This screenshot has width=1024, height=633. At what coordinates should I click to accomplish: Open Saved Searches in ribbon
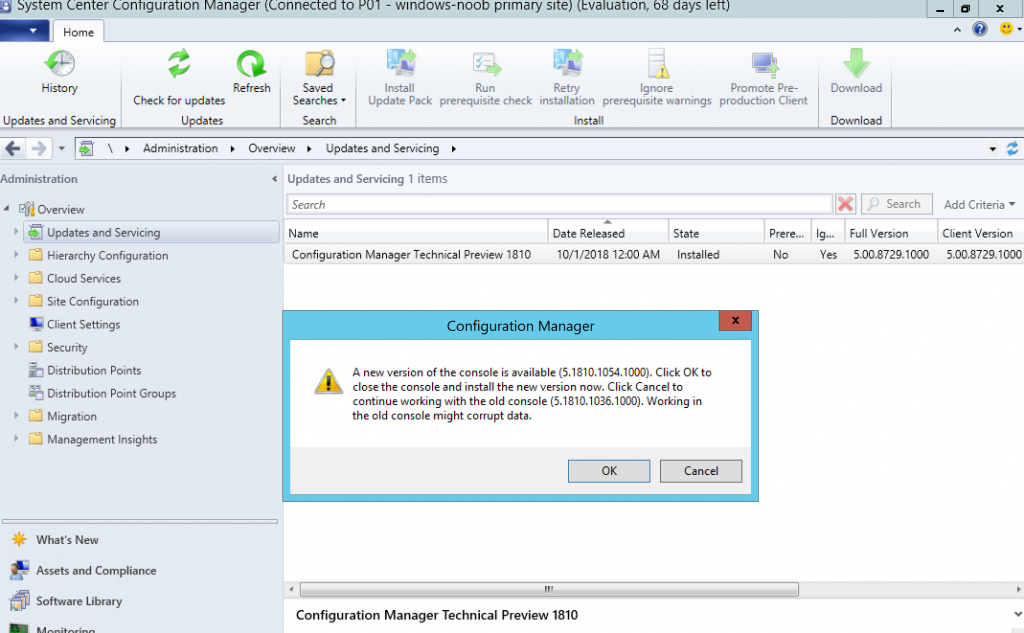[319, 77]
